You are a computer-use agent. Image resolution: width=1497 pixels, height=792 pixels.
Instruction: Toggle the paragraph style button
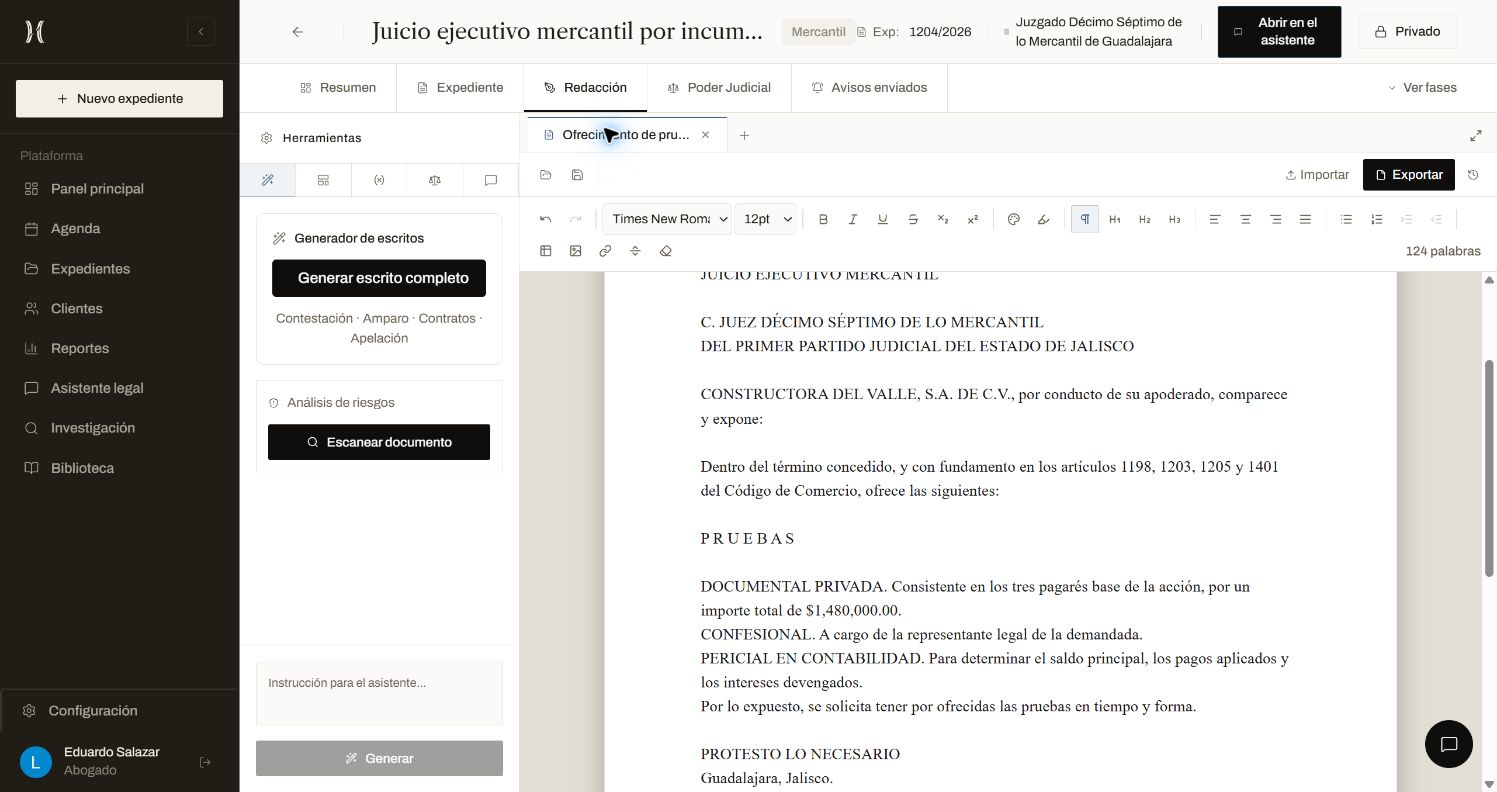1085,219
